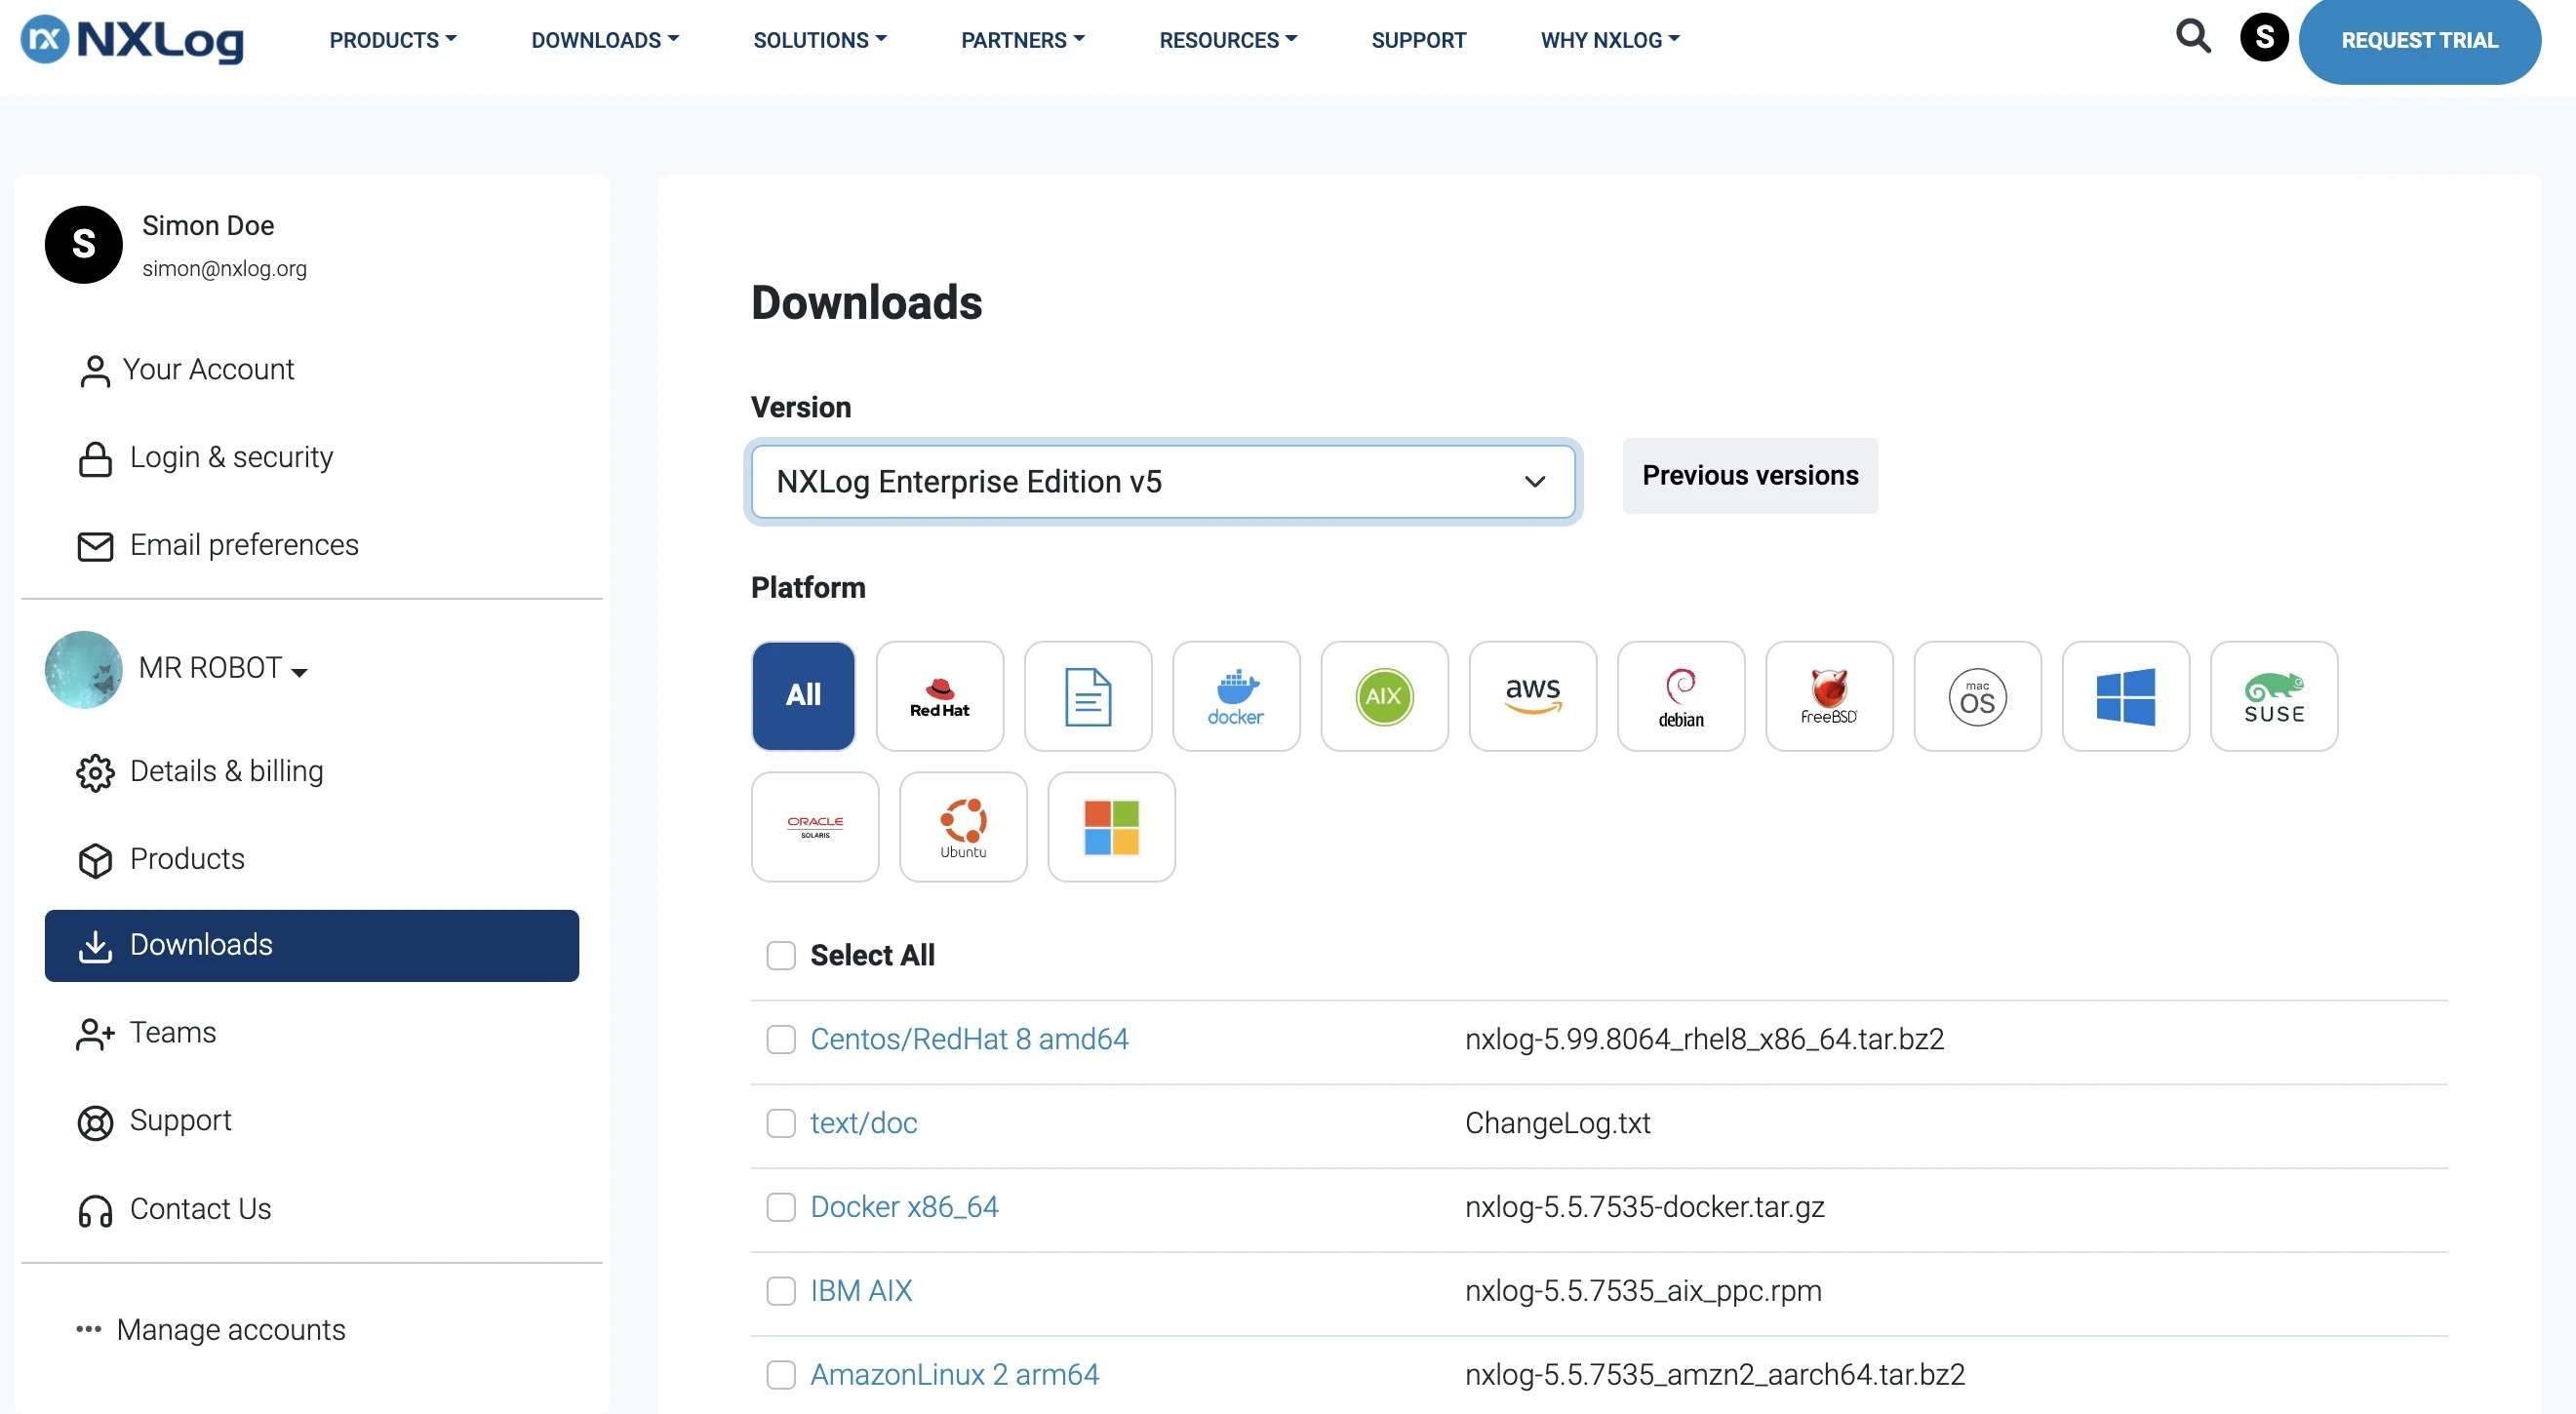Go to the NXLog logo homepage

pyautogui.click(x=132, y=40)
